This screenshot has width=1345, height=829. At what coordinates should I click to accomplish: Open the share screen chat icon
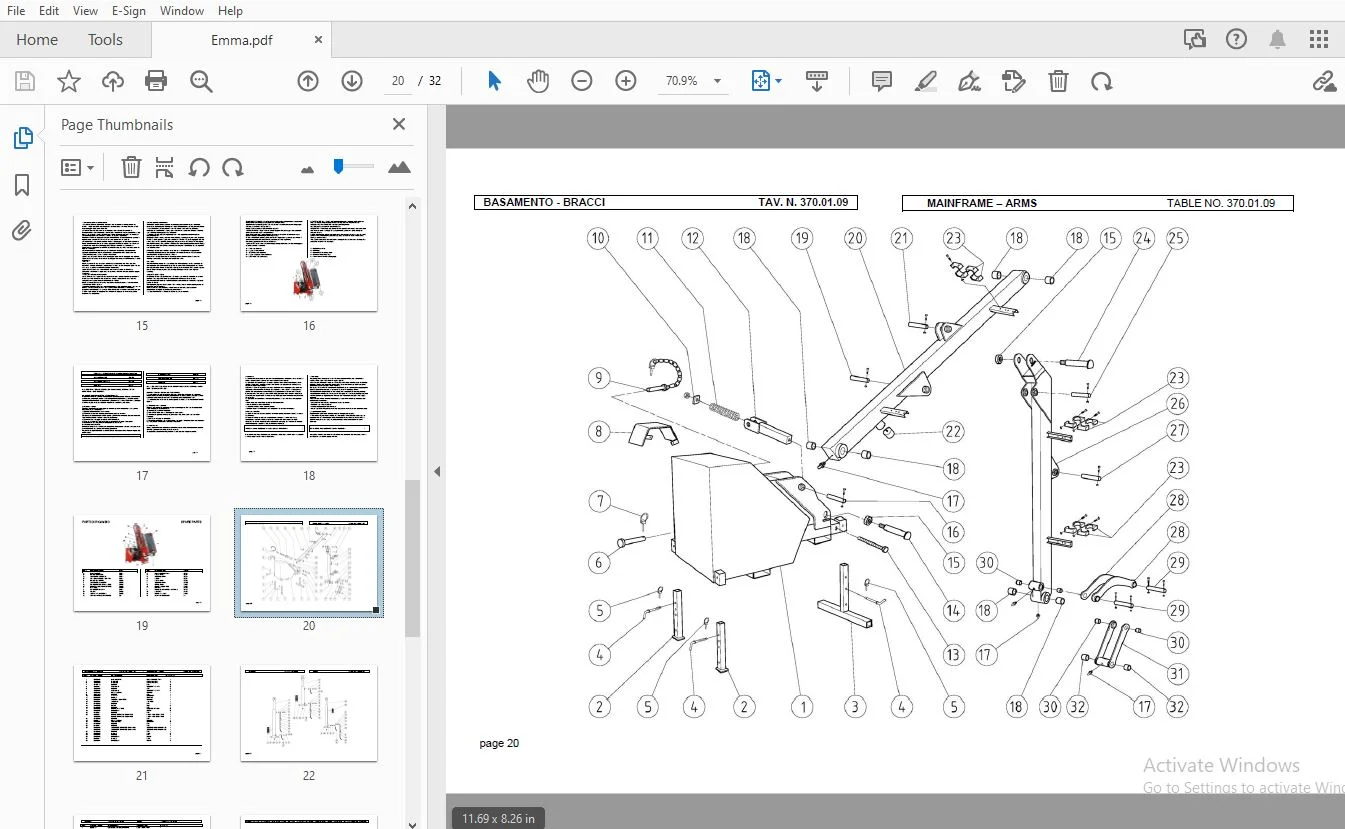point(1194,40)
